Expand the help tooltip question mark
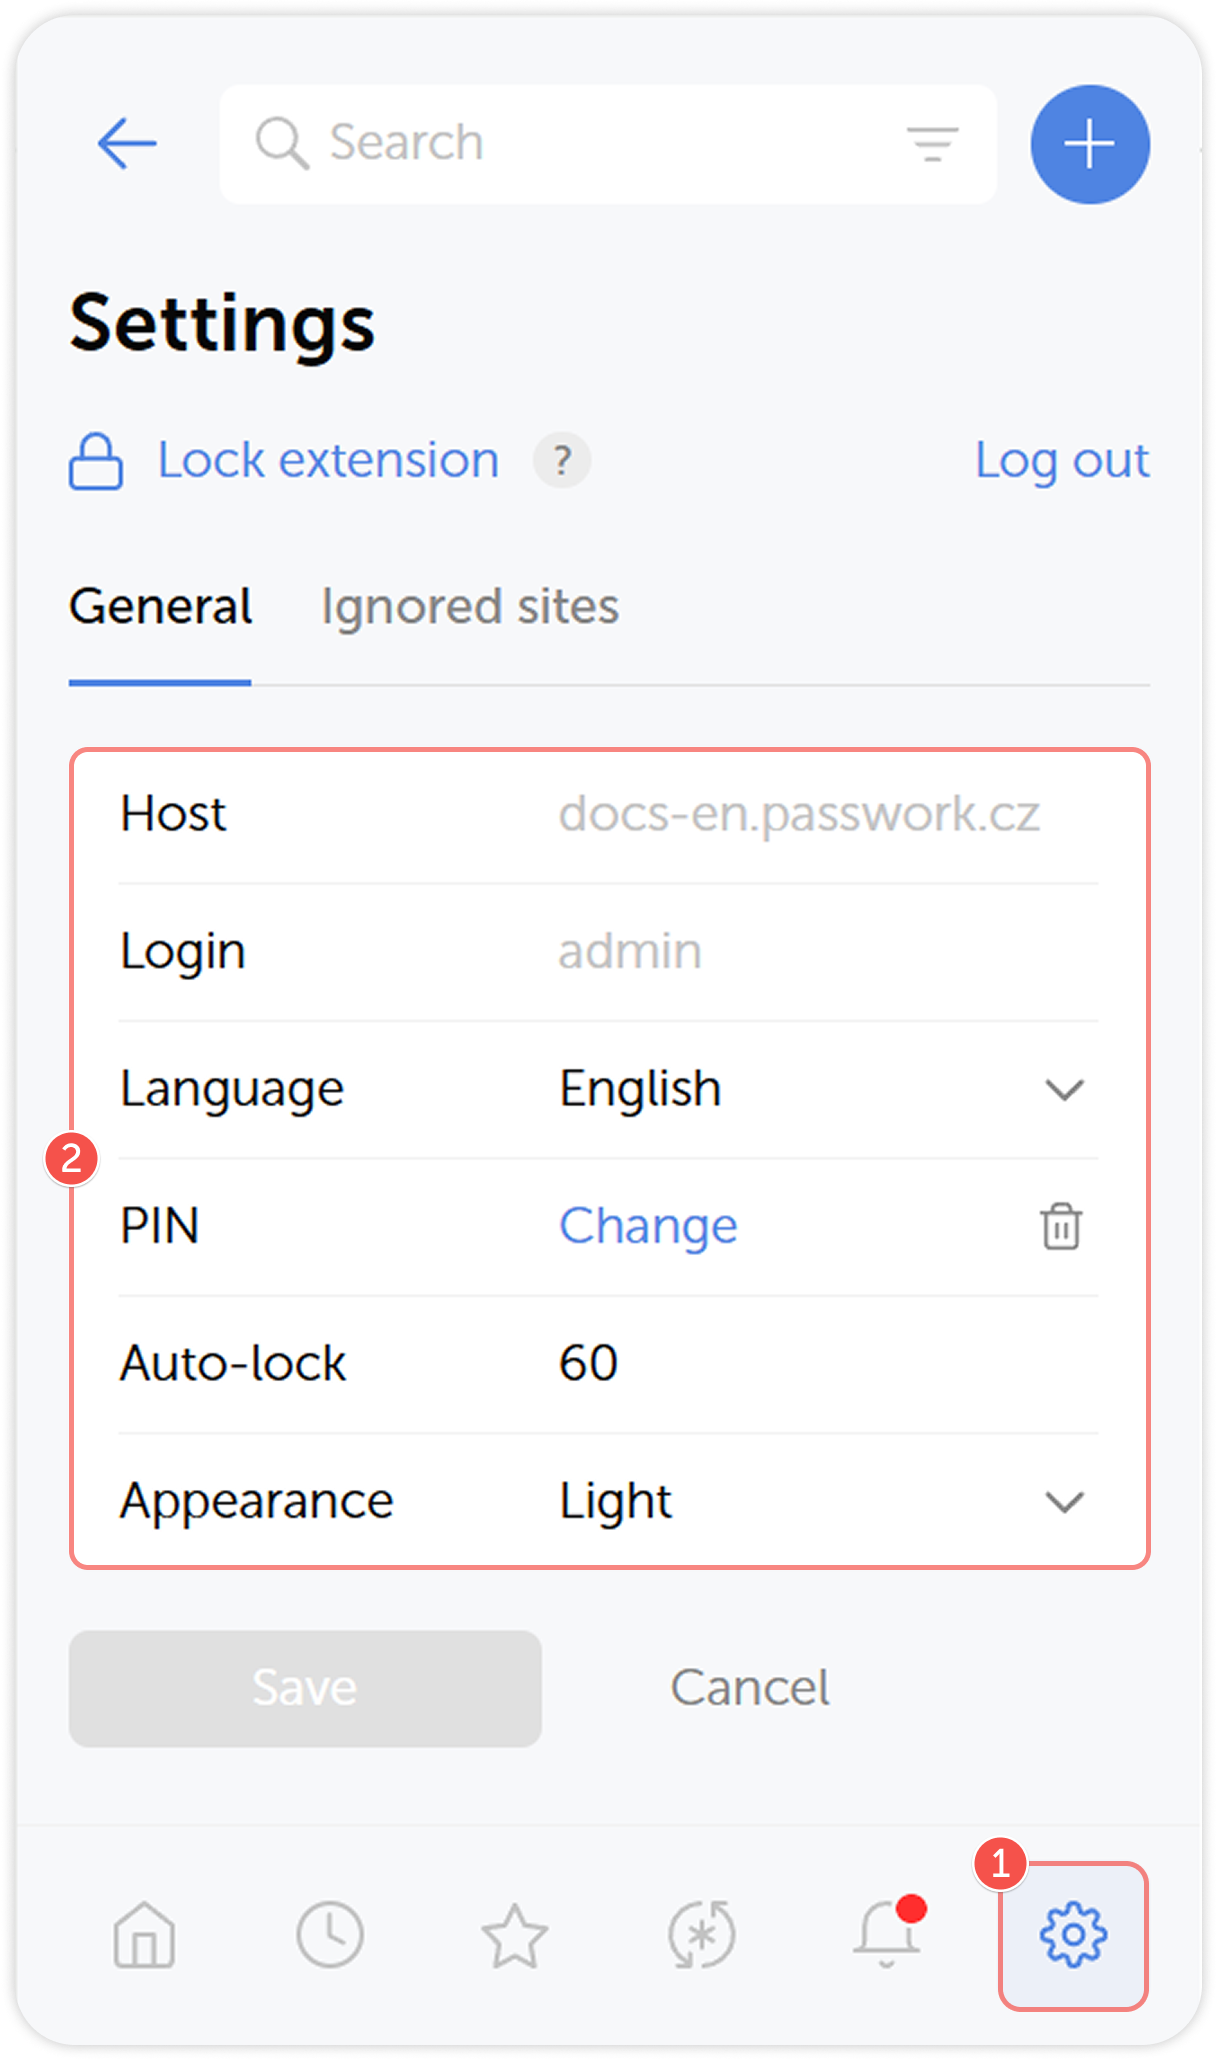 click(561, 461)
